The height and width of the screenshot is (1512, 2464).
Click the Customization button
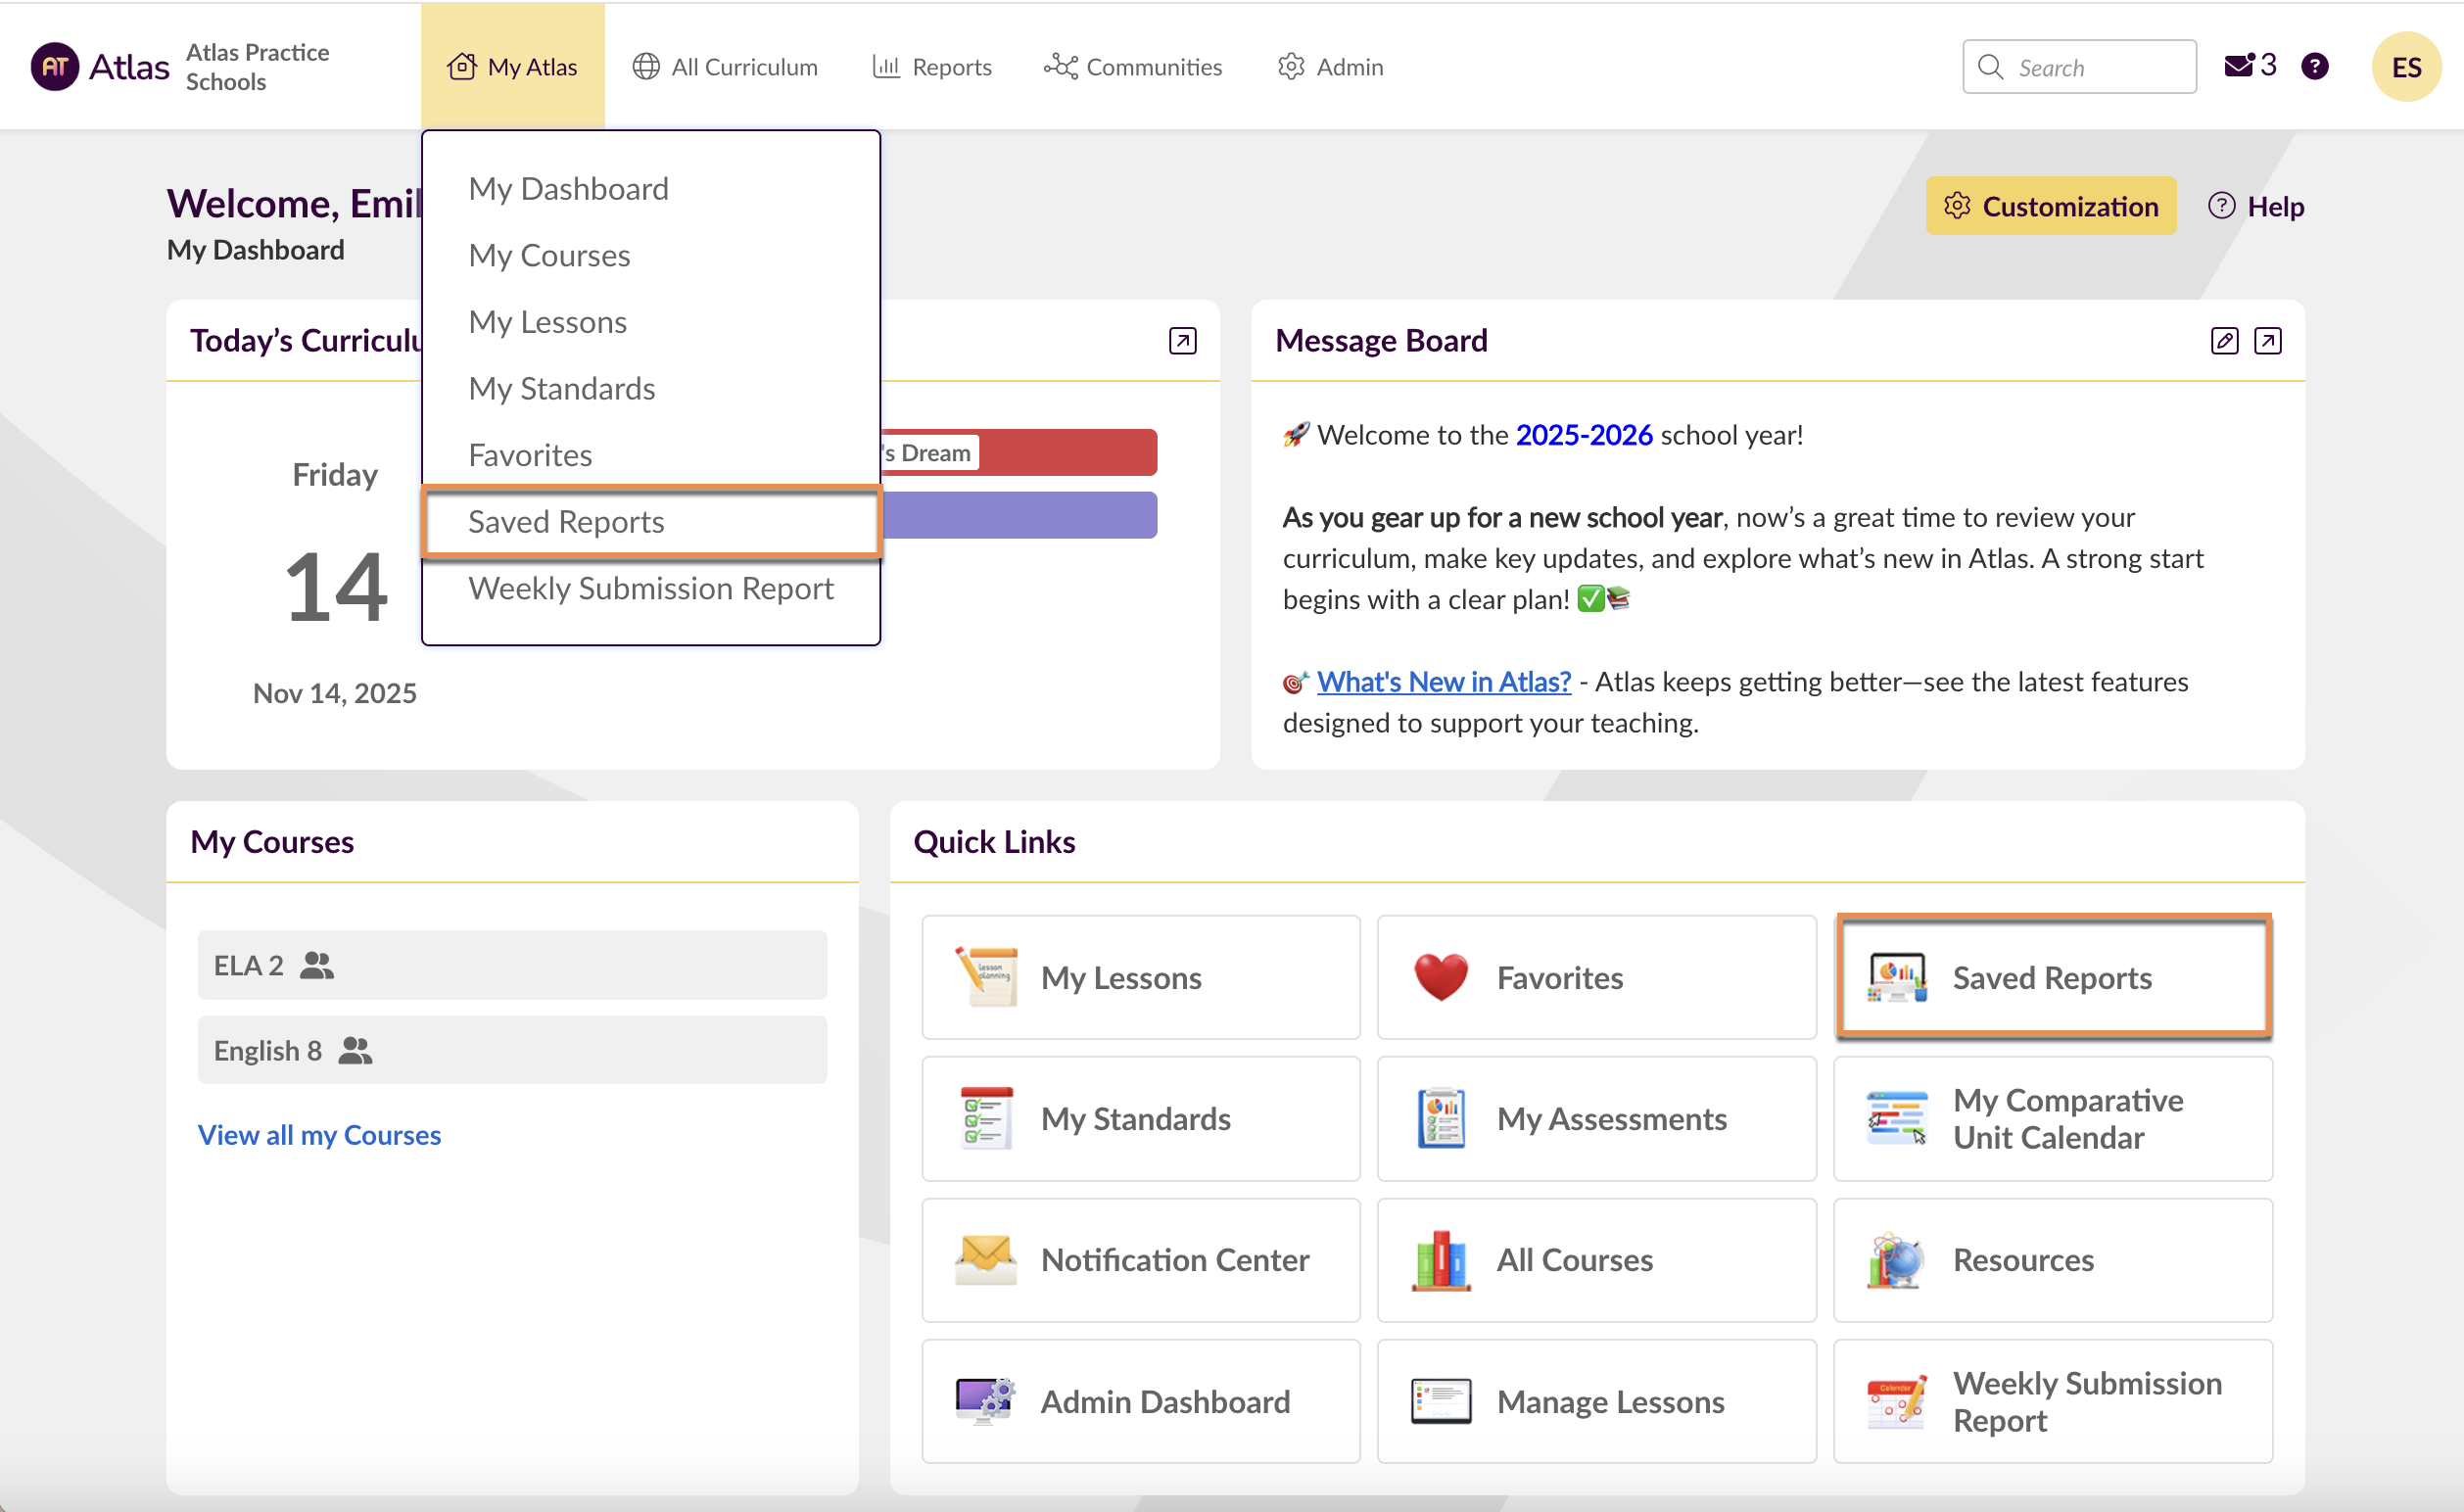click(x=2050, y=206)
